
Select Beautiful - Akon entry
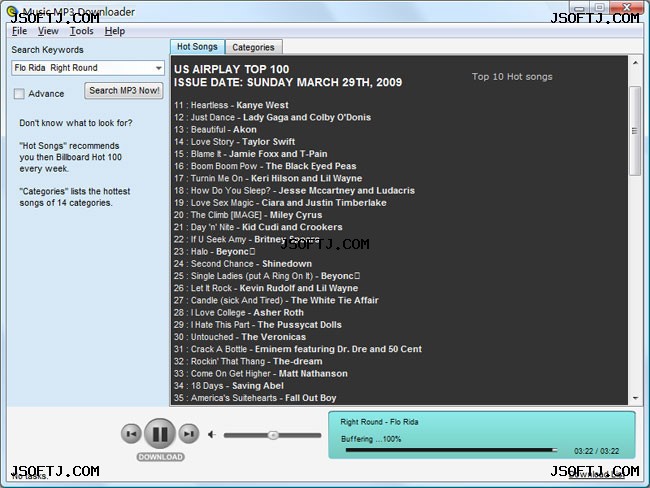tap(215, 130)
